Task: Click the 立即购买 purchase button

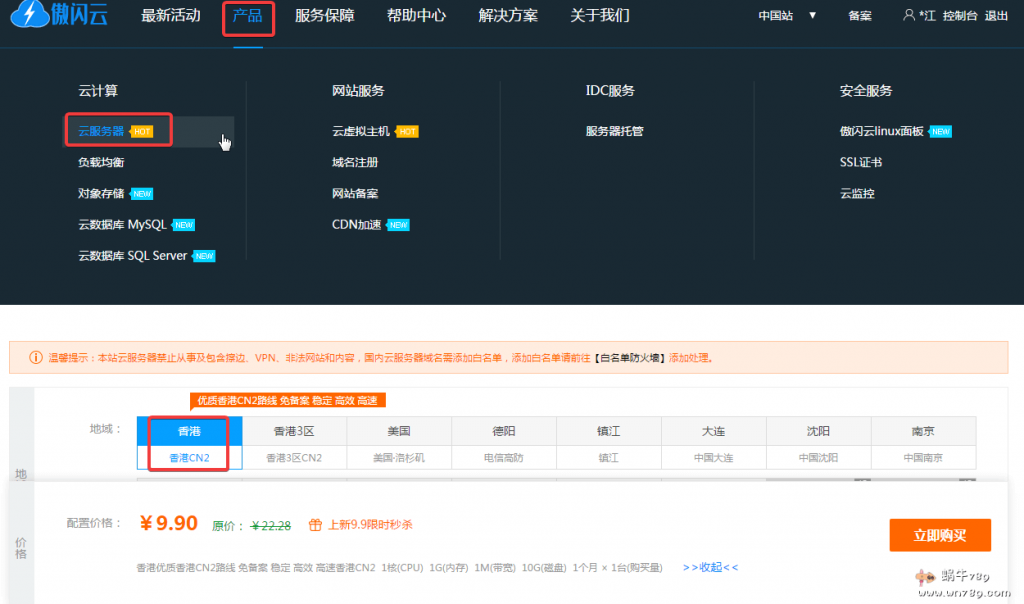Action: (939, 535)
